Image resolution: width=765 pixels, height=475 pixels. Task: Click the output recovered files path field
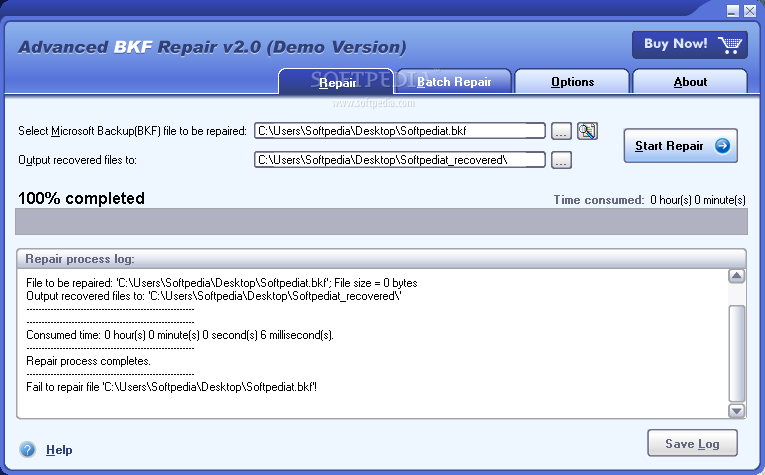(400, 159)
